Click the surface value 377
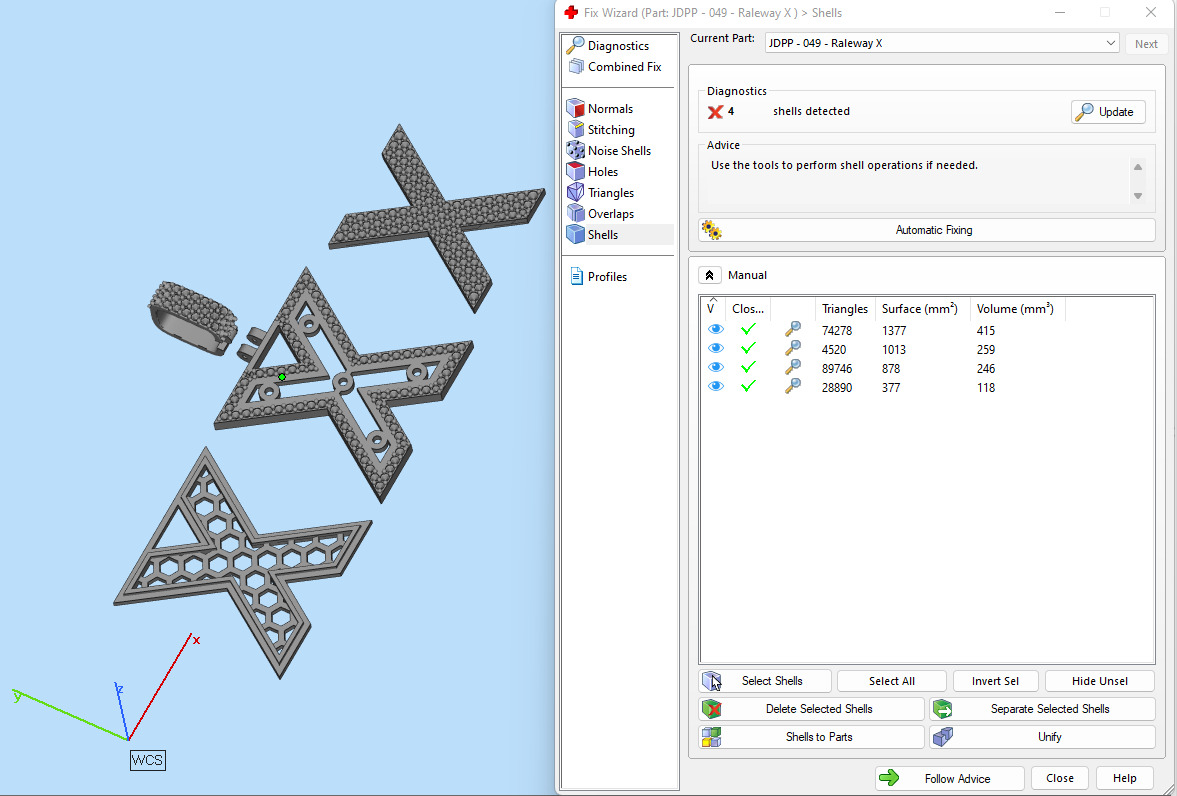Image resolution: width=1177 pixels, height=796 pixels. [891, 387]
